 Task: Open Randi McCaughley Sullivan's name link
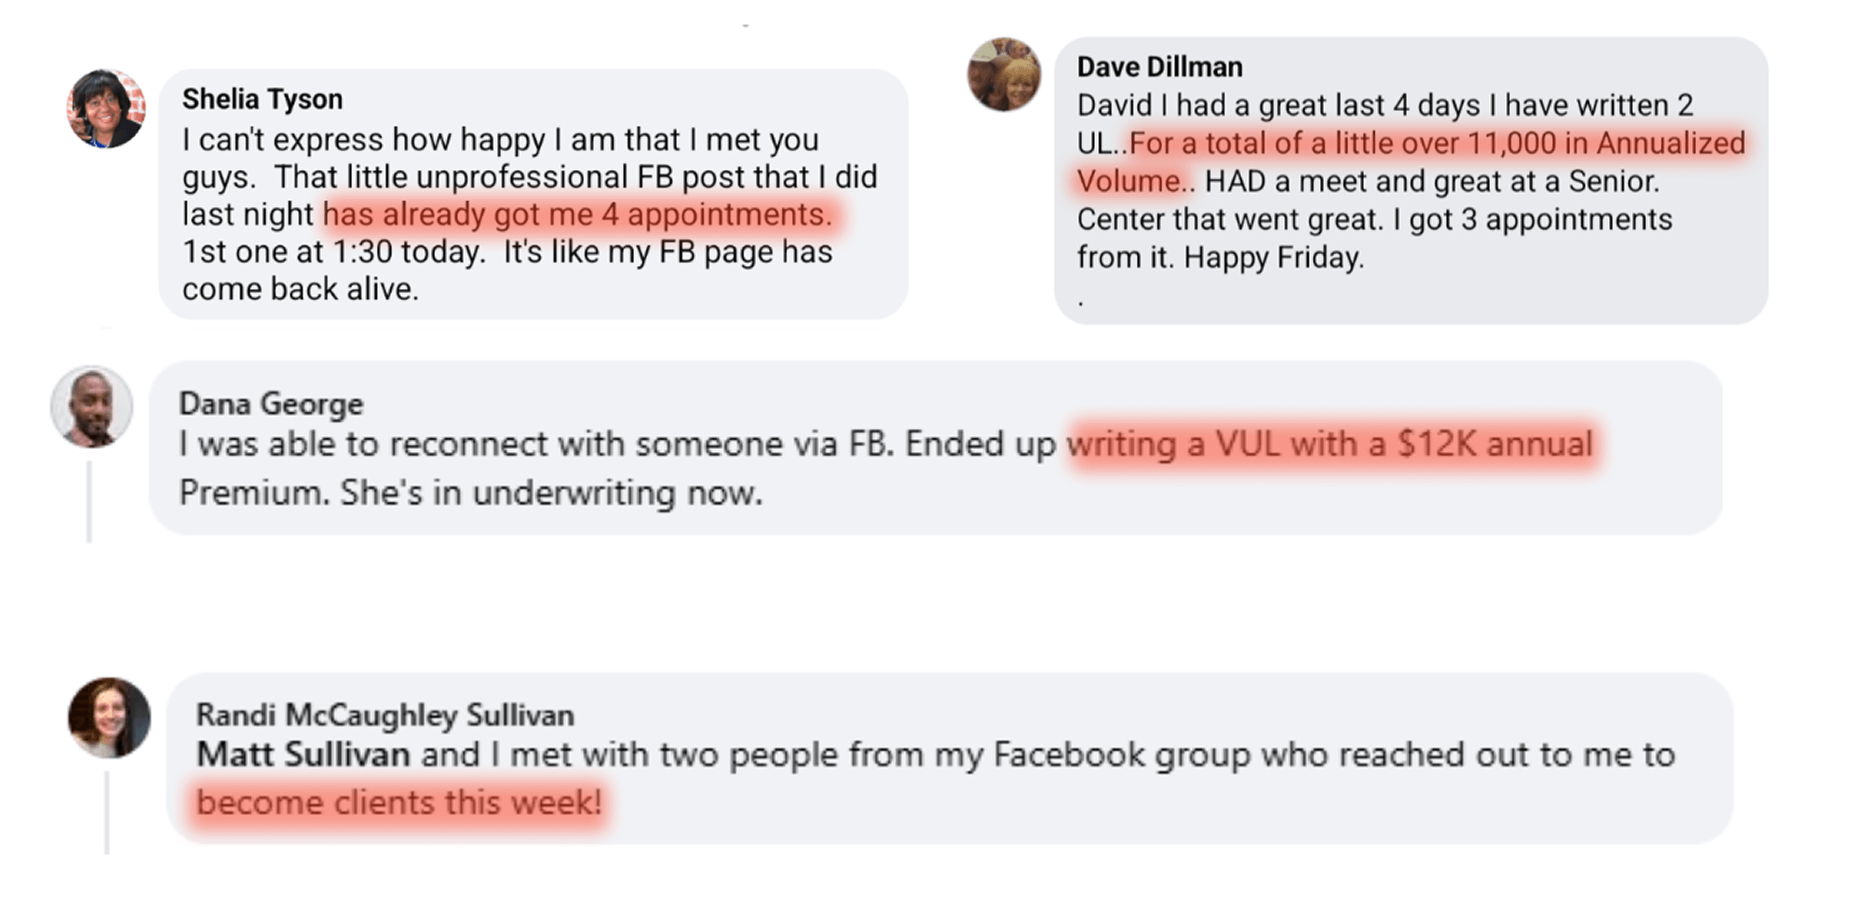384,715
